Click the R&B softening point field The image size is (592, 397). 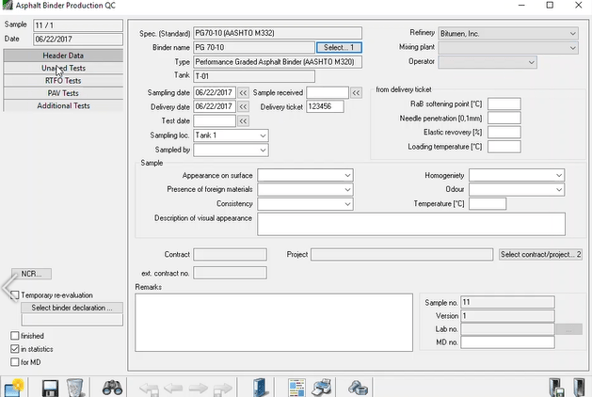point(504,104)
